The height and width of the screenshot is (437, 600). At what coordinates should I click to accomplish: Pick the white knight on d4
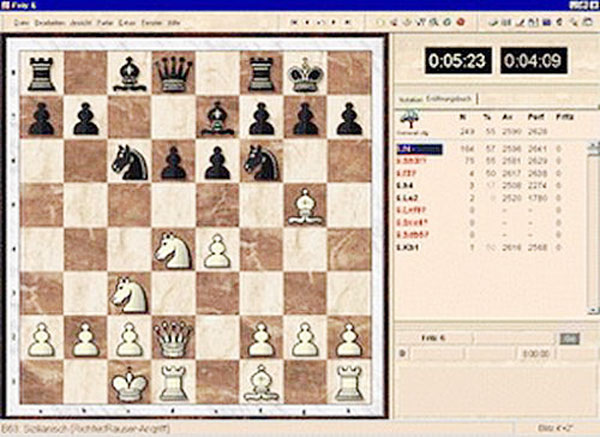175,250
